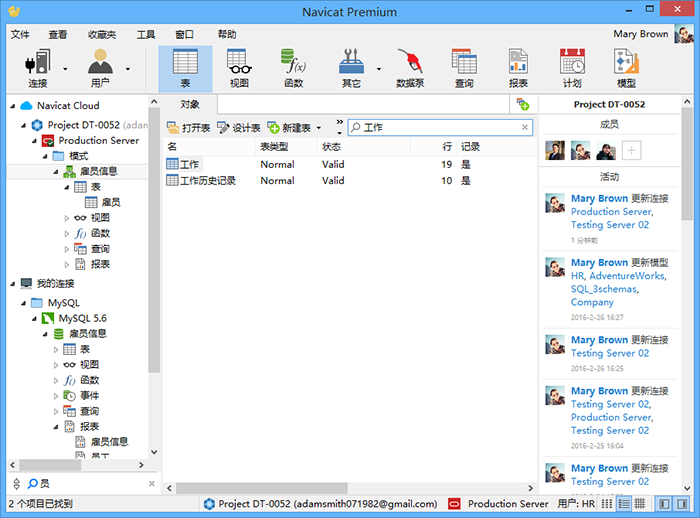Image resolution: width=700 pixels, height=518 pixels.
Task: Click the 其它 (Others) toolbar icon
Action: [x=351, y=68]
